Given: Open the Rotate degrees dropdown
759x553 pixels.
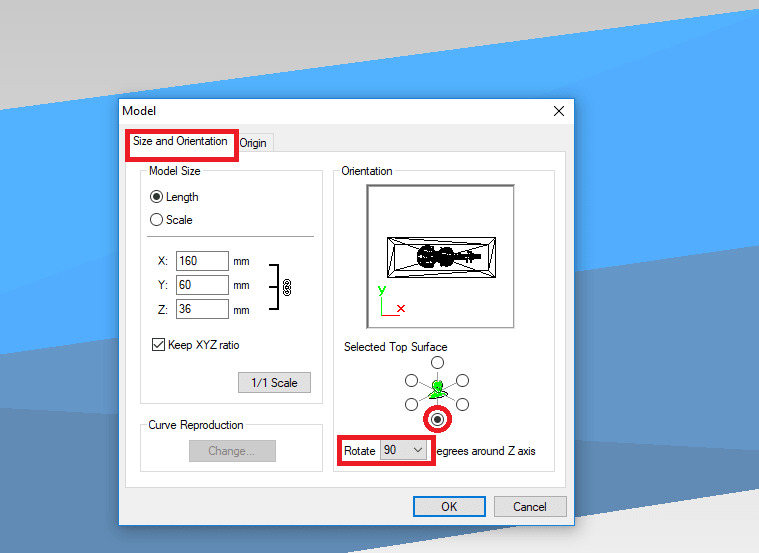Looking at the screenshot, I should pyautogui.click(x=403, y=450).
